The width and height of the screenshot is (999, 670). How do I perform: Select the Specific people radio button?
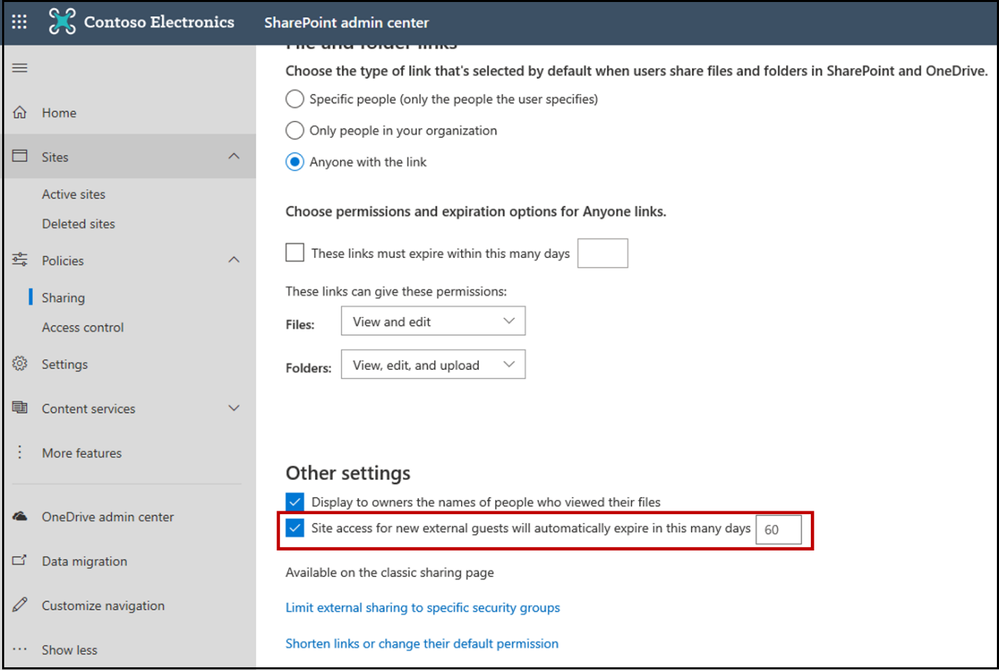(295, 99)
